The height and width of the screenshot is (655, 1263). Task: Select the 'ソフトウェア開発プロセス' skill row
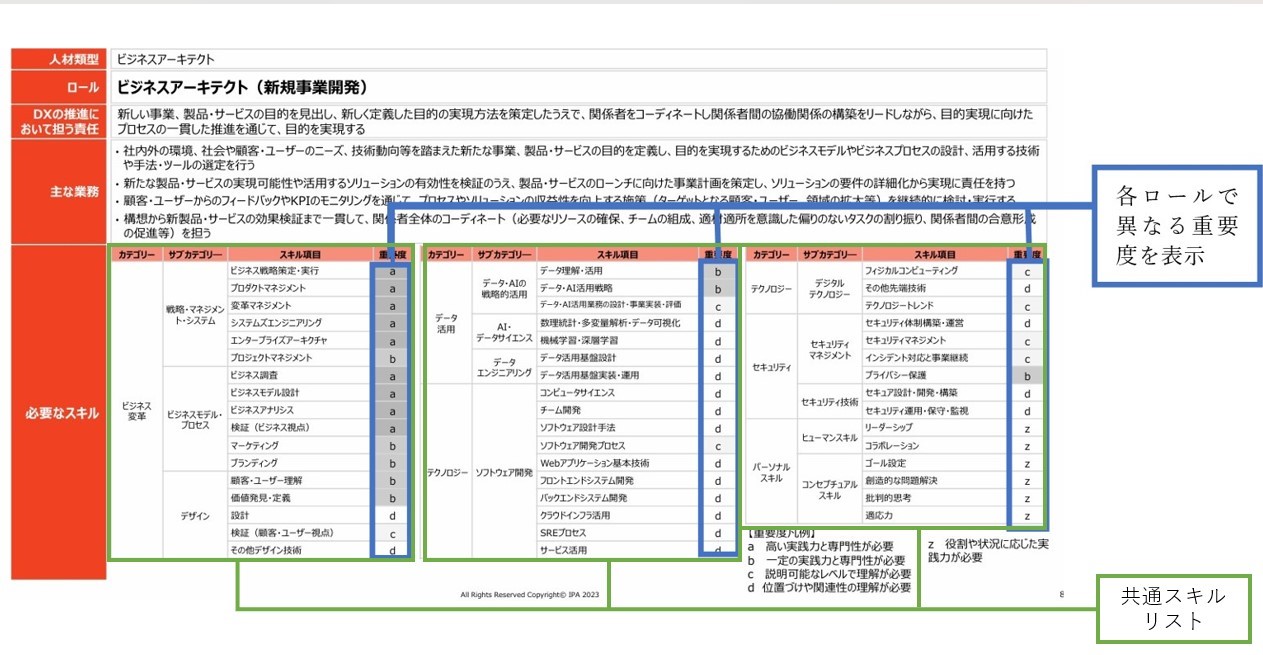pos(582,446)
